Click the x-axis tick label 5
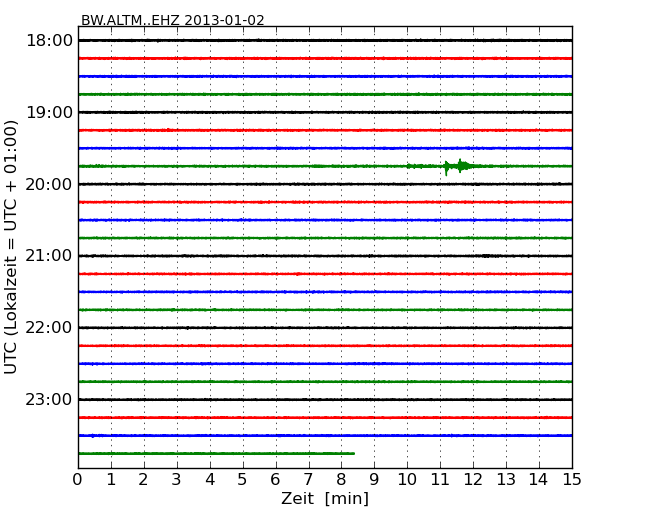The image size is (650, 520). (x=243, y=480)
